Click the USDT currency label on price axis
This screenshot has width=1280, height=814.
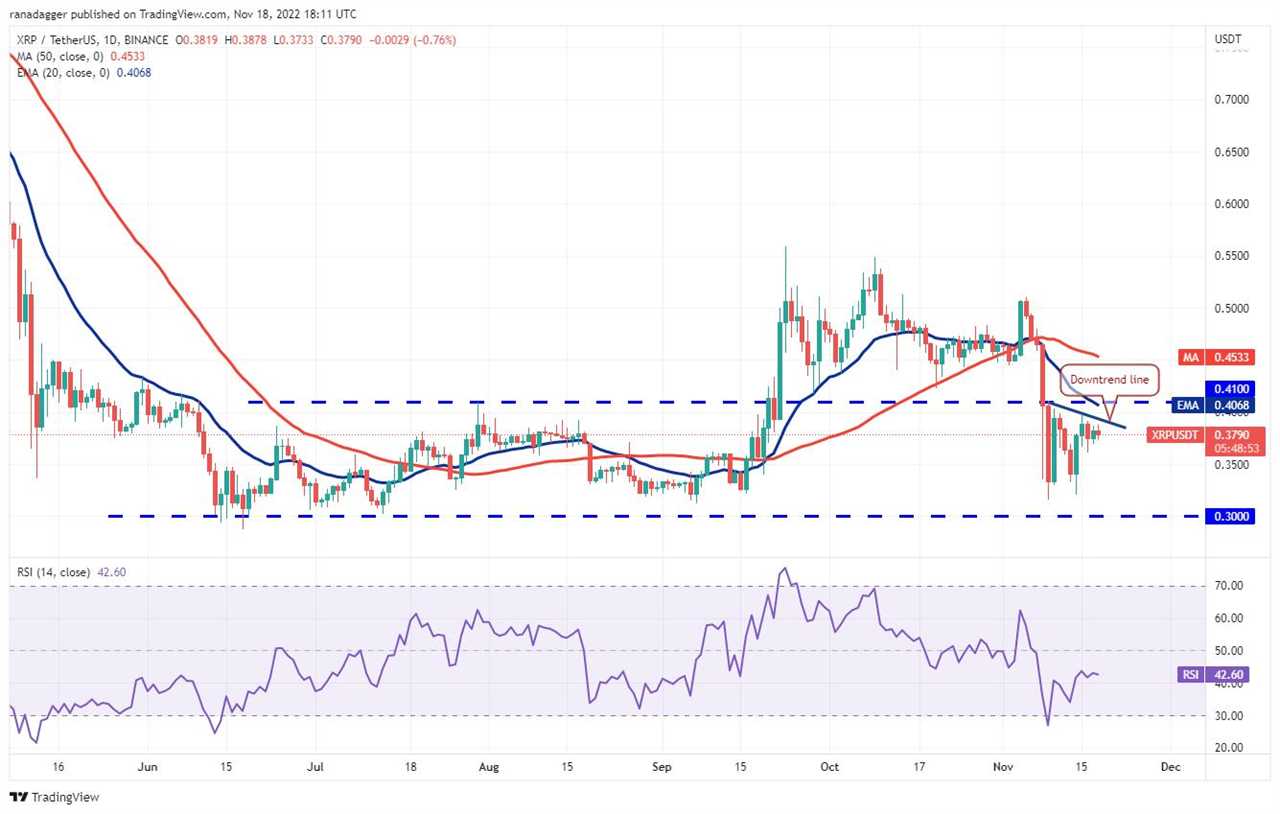(1228, 41)
